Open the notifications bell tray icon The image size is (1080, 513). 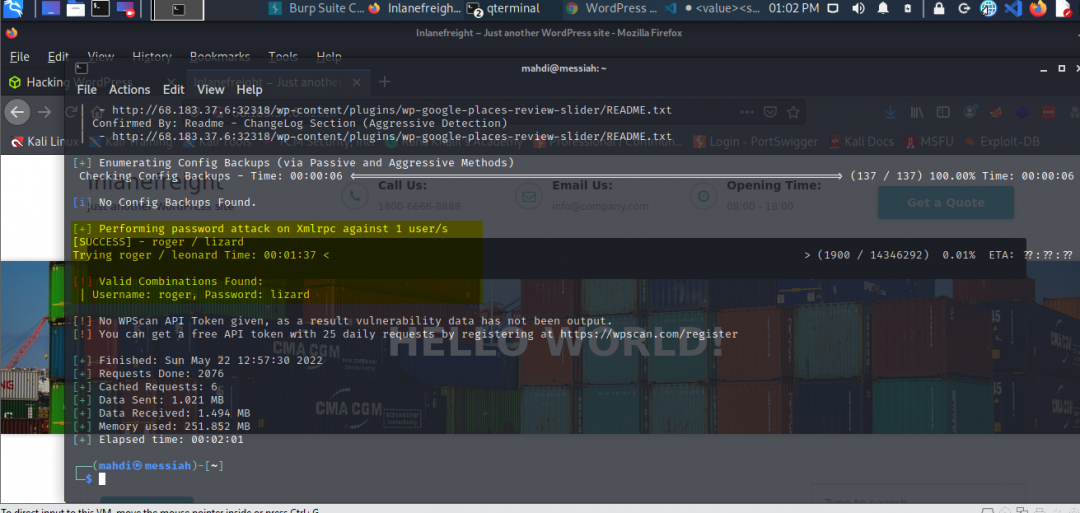point(883,9)
